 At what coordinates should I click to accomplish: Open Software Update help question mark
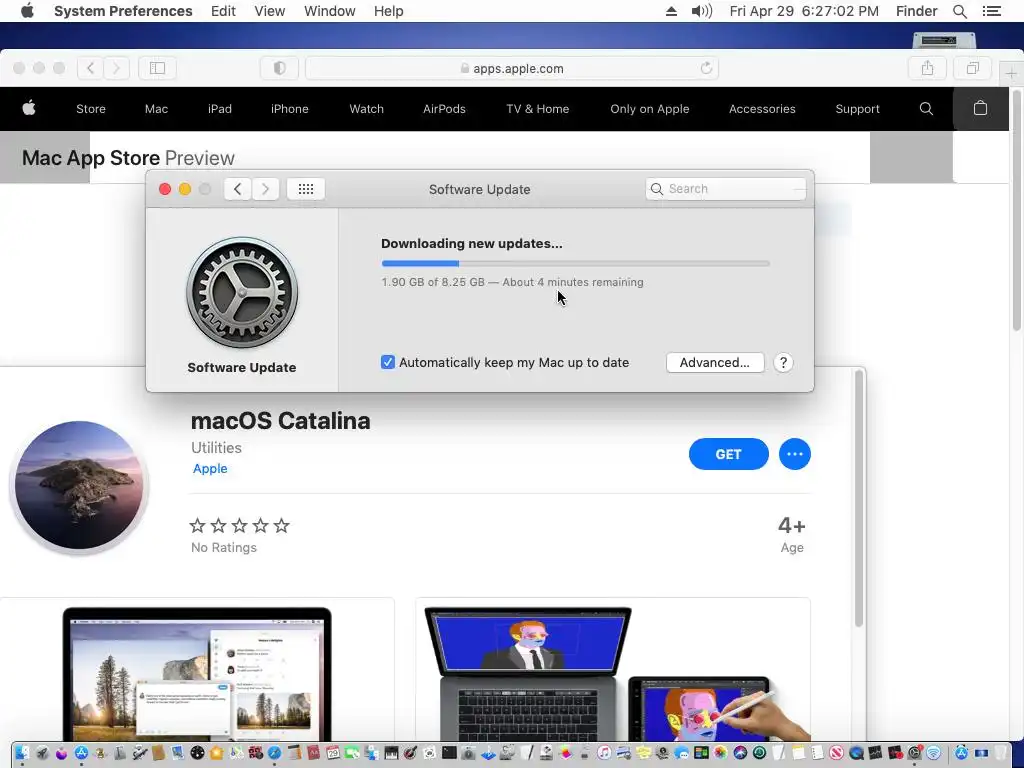point(783,362)
